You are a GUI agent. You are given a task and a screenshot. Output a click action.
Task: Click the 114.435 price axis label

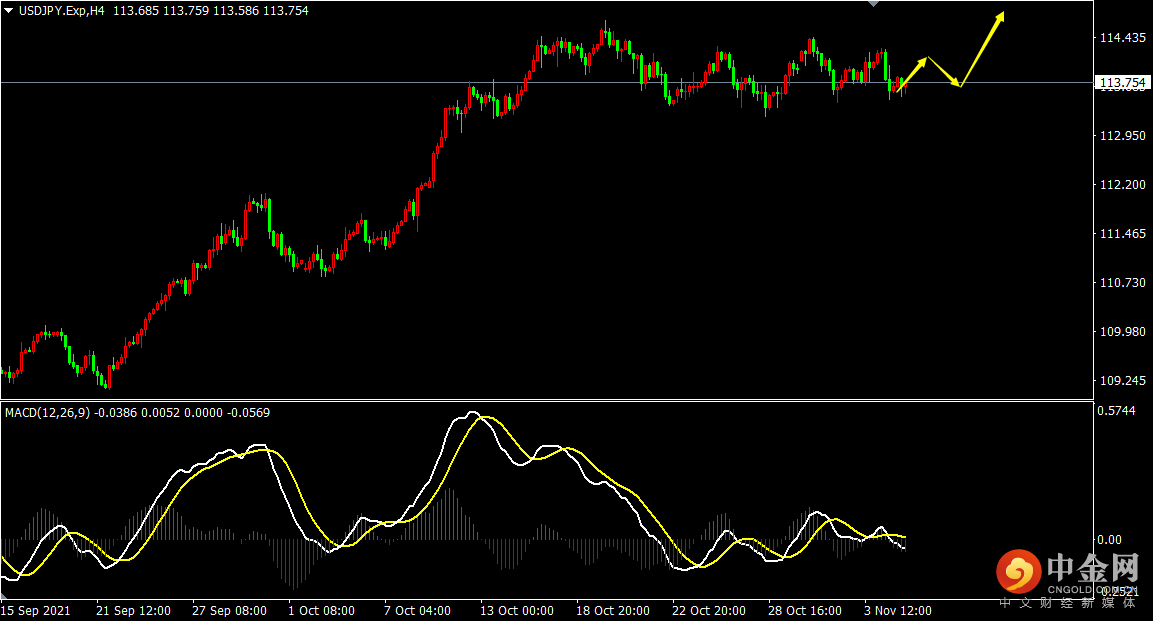point(1121,38)
